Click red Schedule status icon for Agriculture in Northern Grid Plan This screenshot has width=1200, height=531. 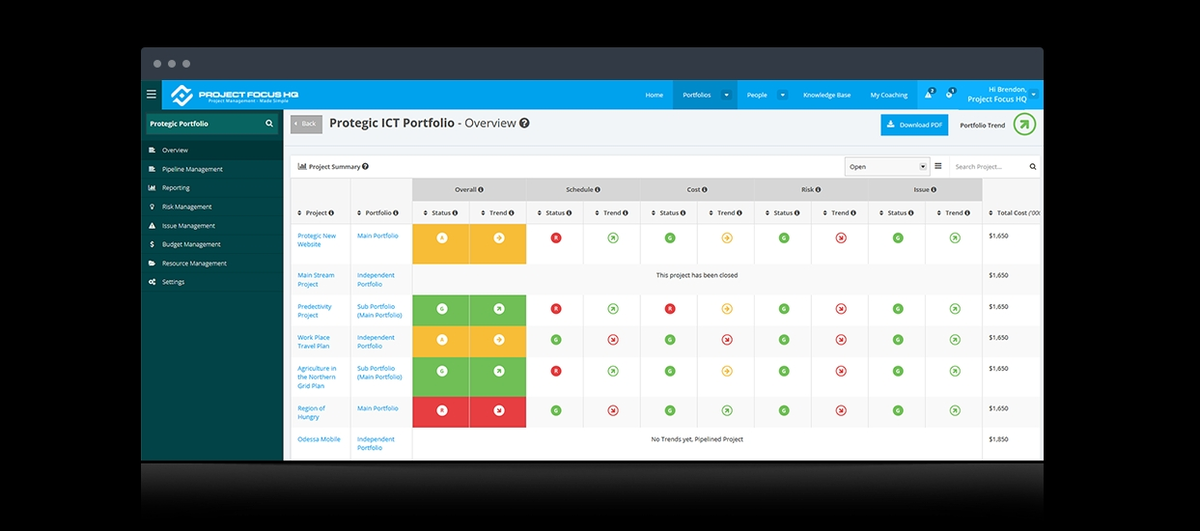(x=556, y=371)
